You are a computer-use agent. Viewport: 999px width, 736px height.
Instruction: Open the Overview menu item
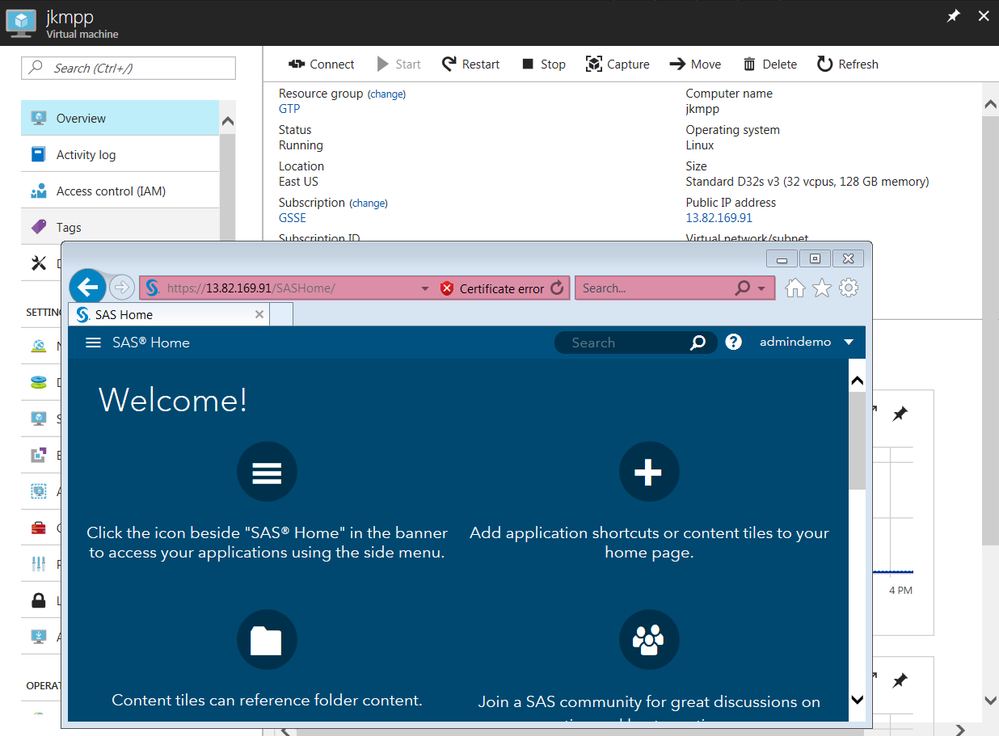[x=120, y=118]
